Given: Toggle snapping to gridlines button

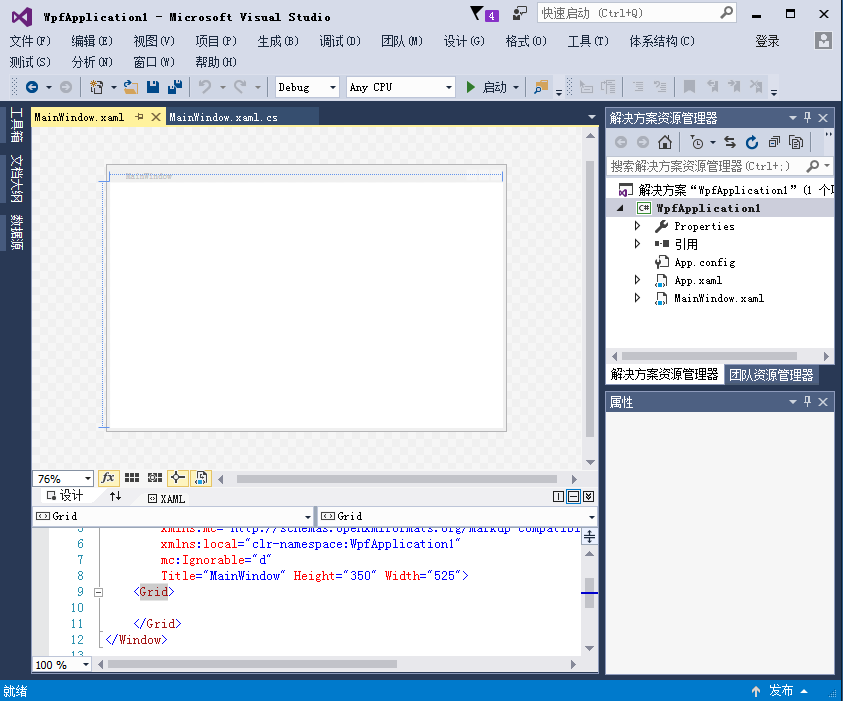Looking at the screenshot, I should coord(155,478).
